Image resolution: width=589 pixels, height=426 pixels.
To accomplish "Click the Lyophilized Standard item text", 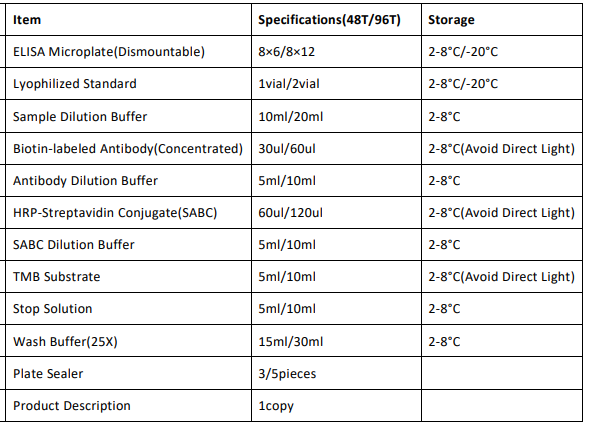I will pos(75,83).
